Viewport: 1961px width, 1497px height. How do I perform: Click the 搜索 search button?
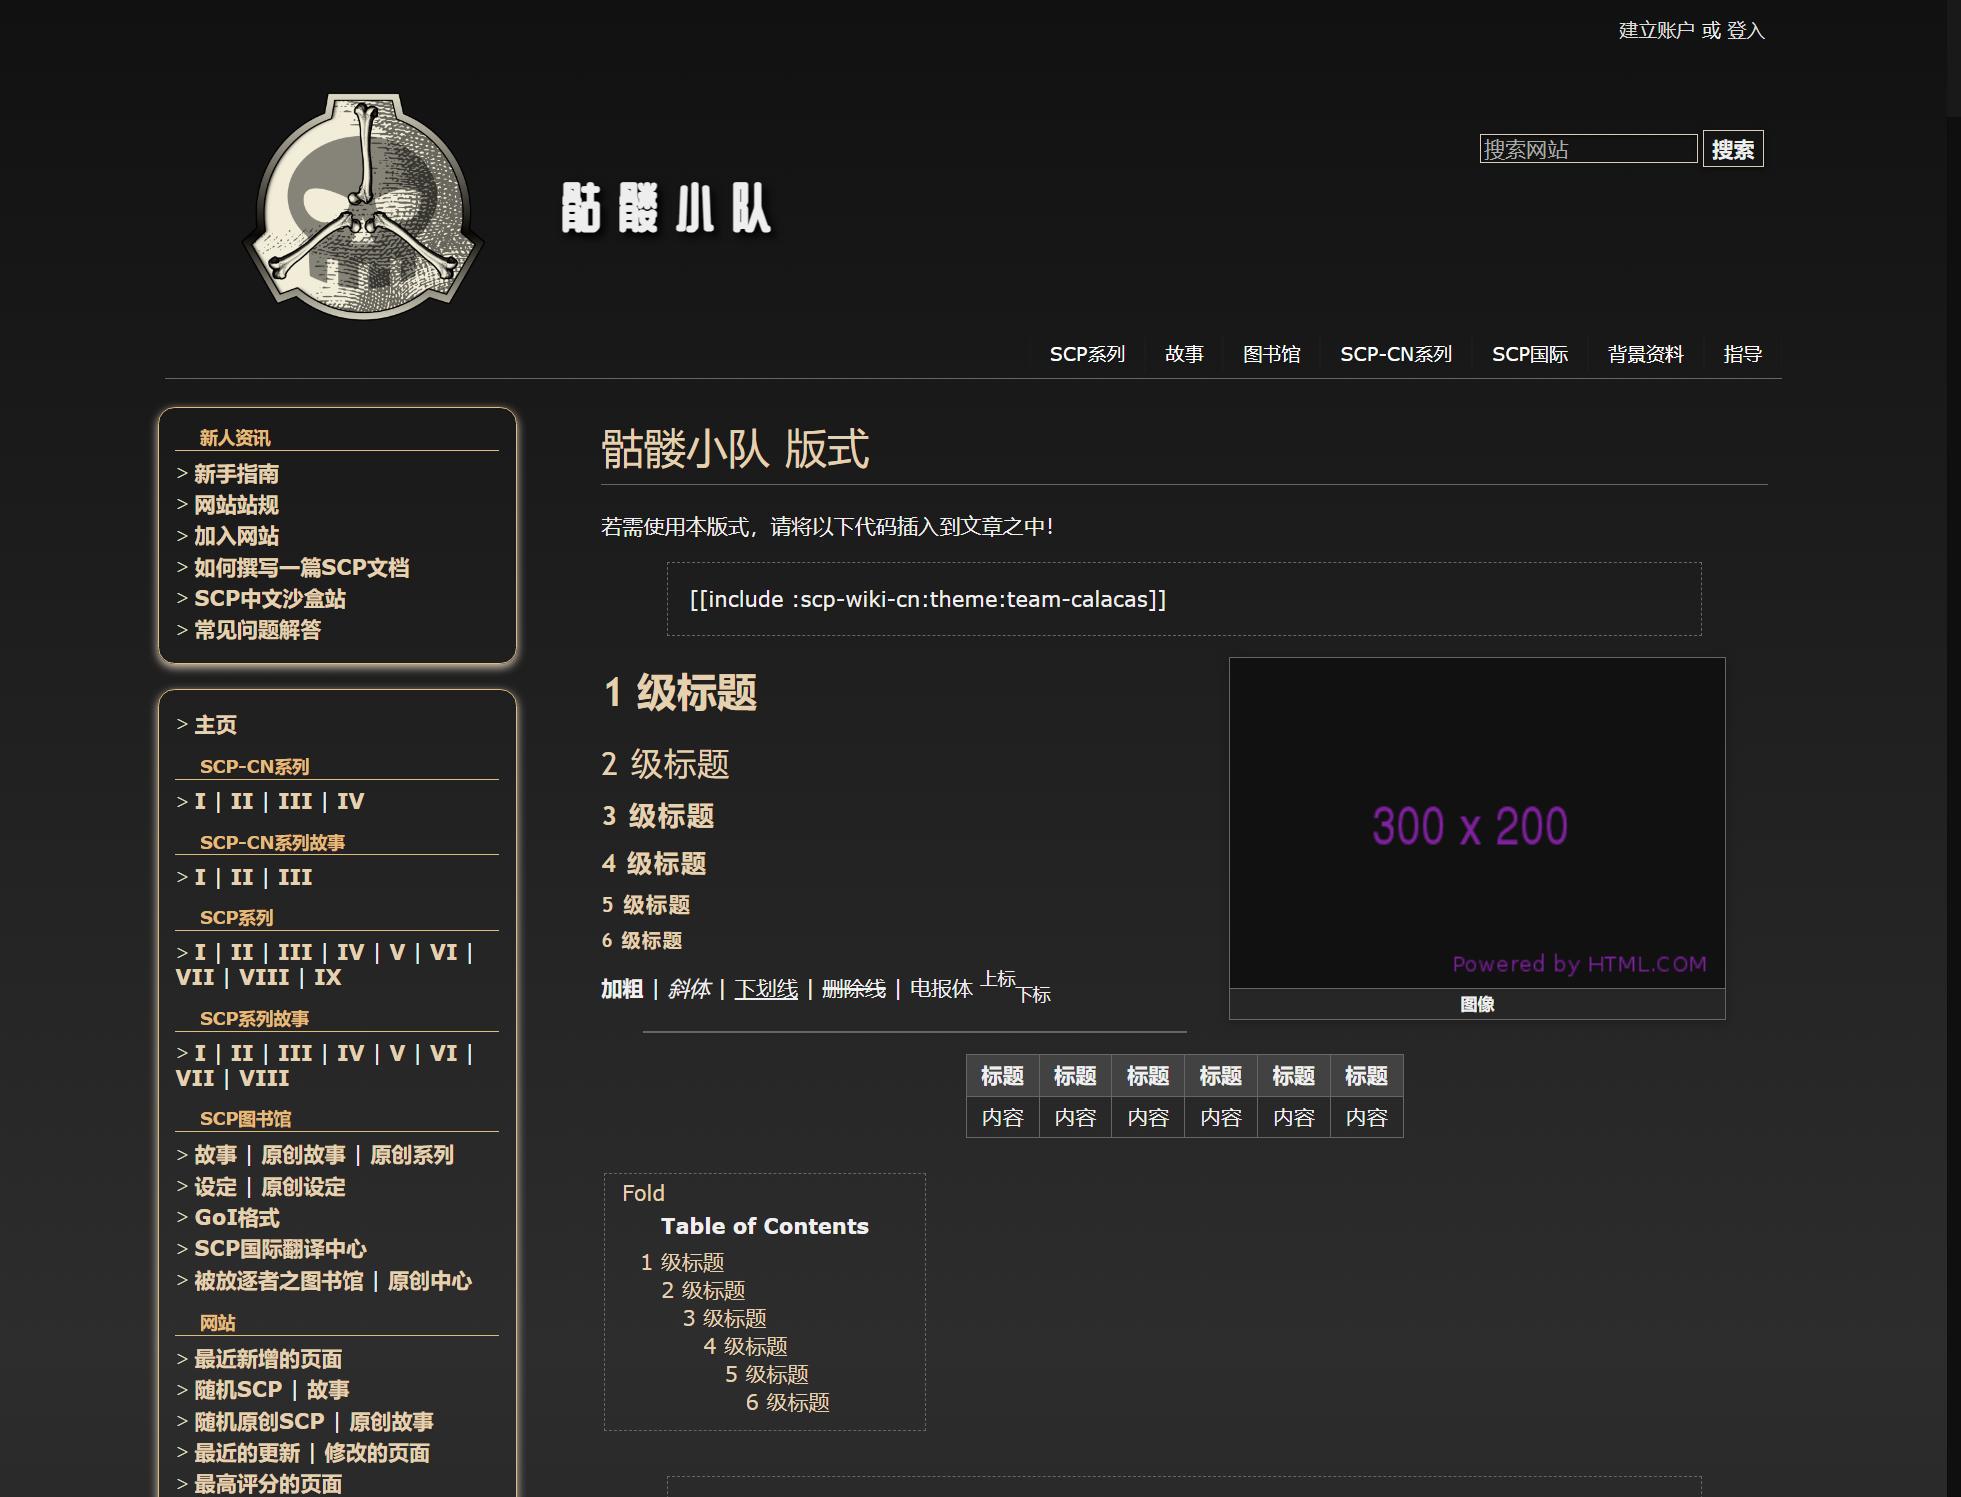click(x=1732, y=150)
